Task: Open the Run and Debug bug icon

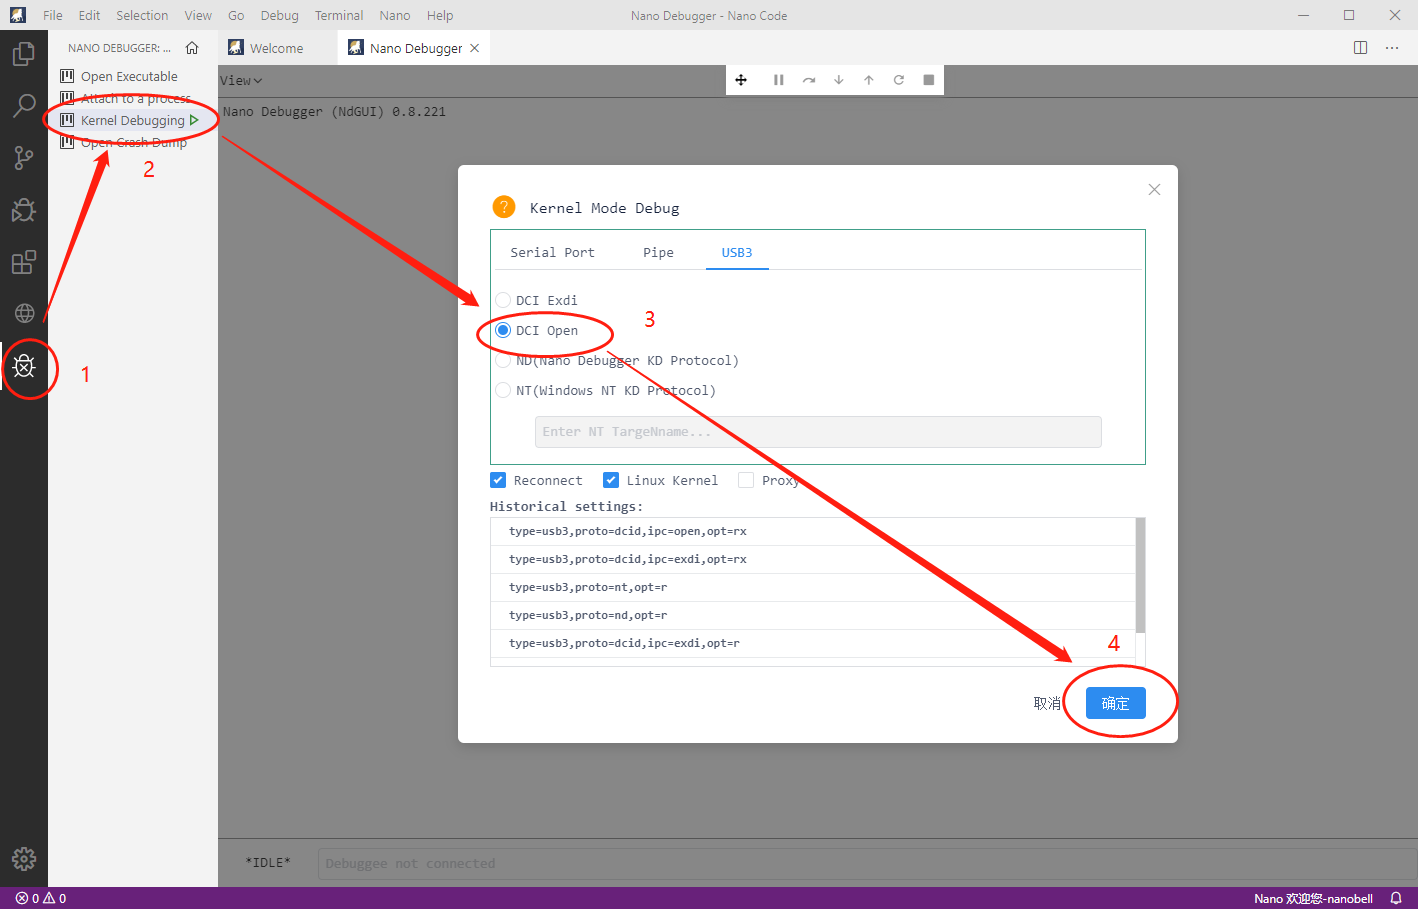Action: 24,209
